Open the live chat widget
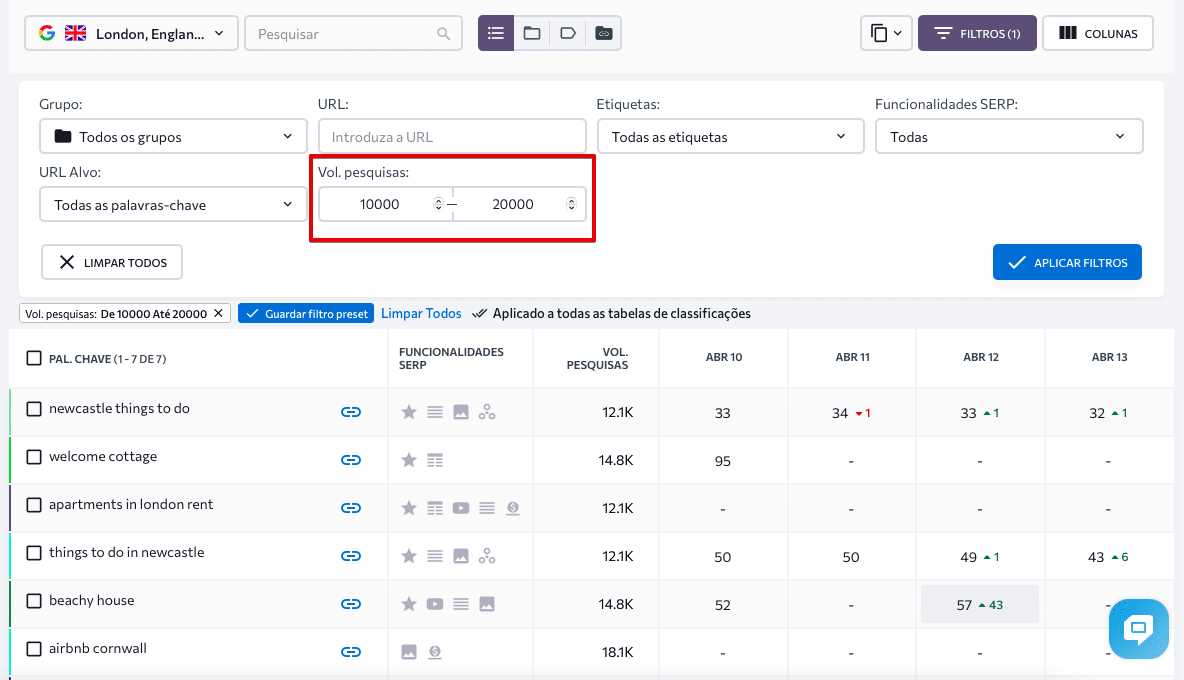Screen dimensions: 1184x680 click(1139, 628)
